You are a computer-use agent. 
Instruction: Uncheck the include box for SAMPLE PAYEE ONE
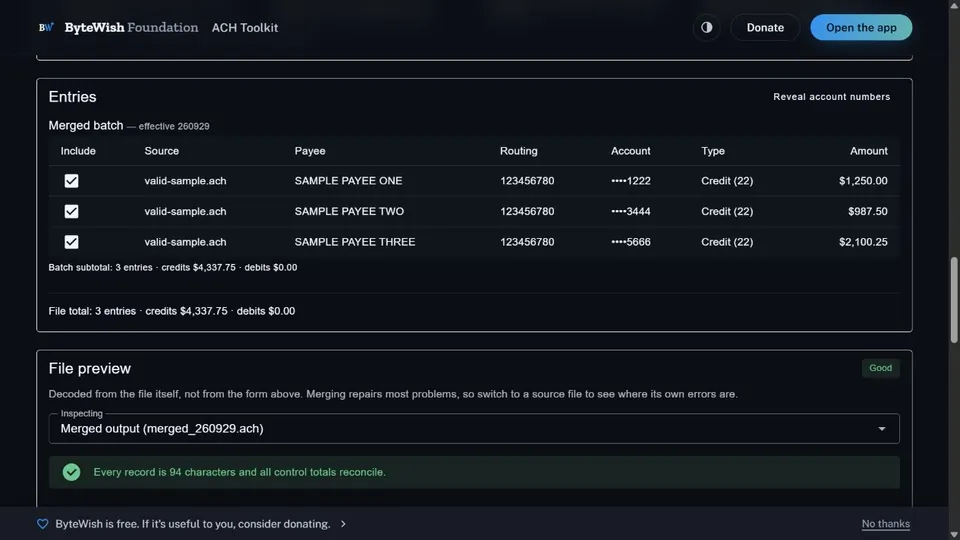pos(72,181)
